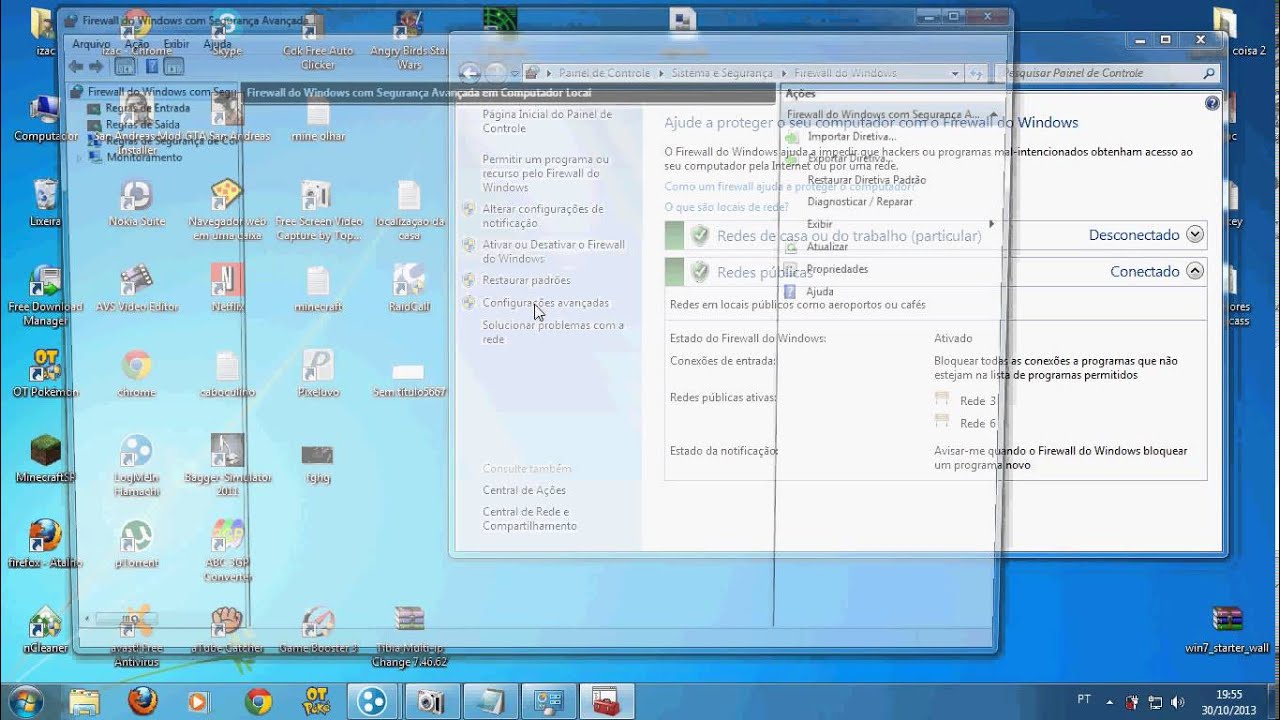Image resolution: width=1280 pixels, height=720 pixels.
Task: Select the Lixeira recycle bin icon
Action: point(45,203)
